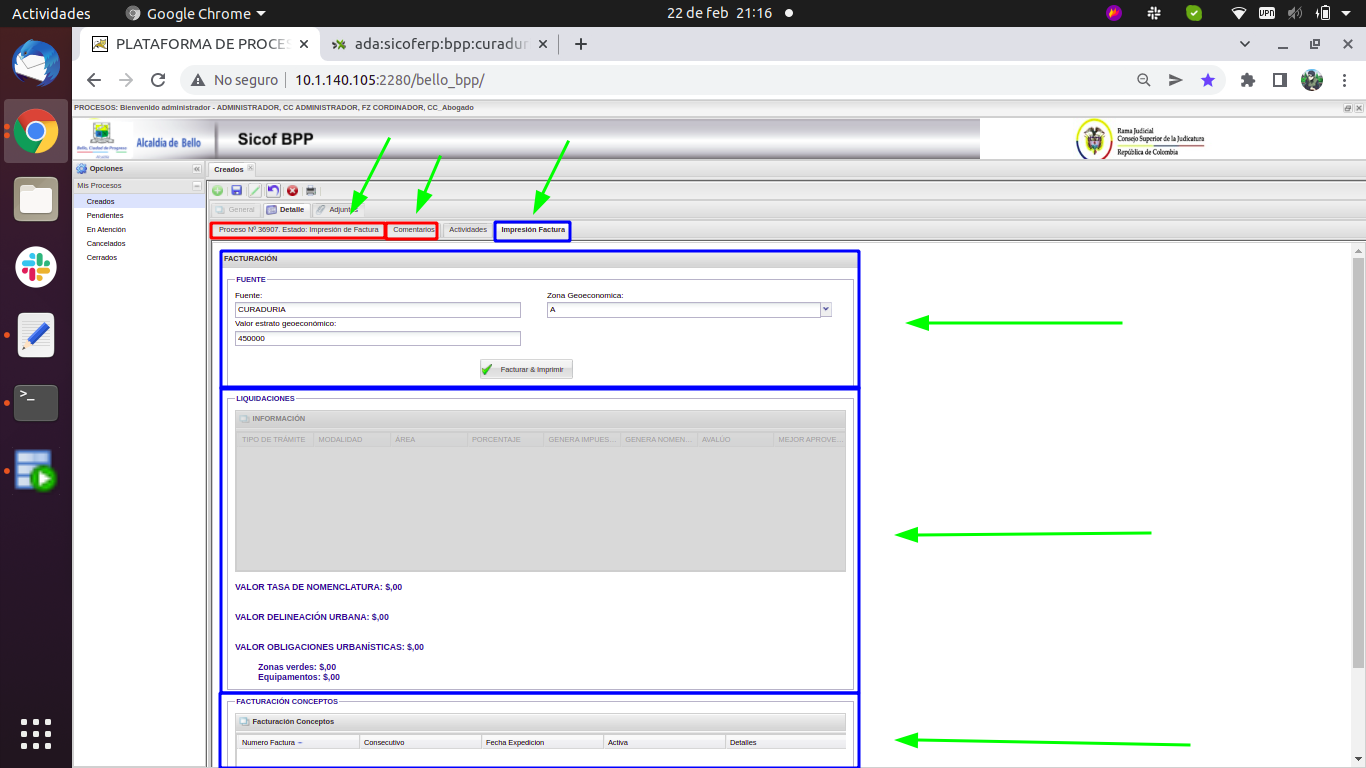Image resolution: width=1366 pixels, height=768 pixels.
Task: Click the Valor estrato geoeconómico field
Action: coord(377,339)
